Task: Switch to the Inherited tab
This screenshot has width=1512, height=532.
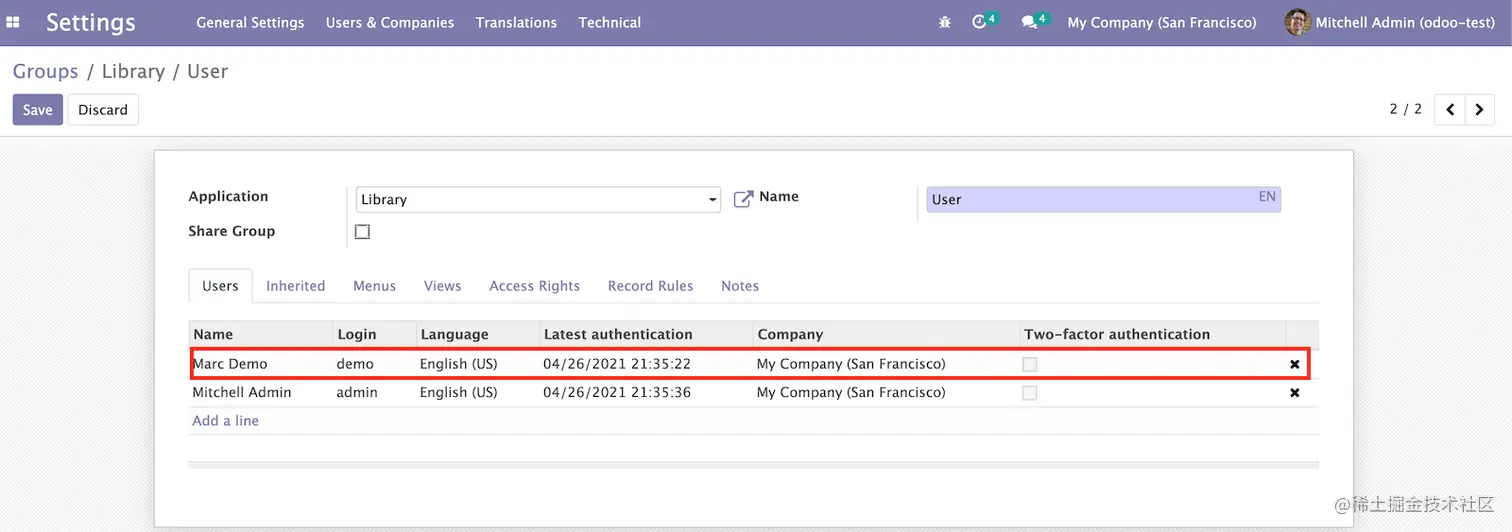Action: (296, 286)
